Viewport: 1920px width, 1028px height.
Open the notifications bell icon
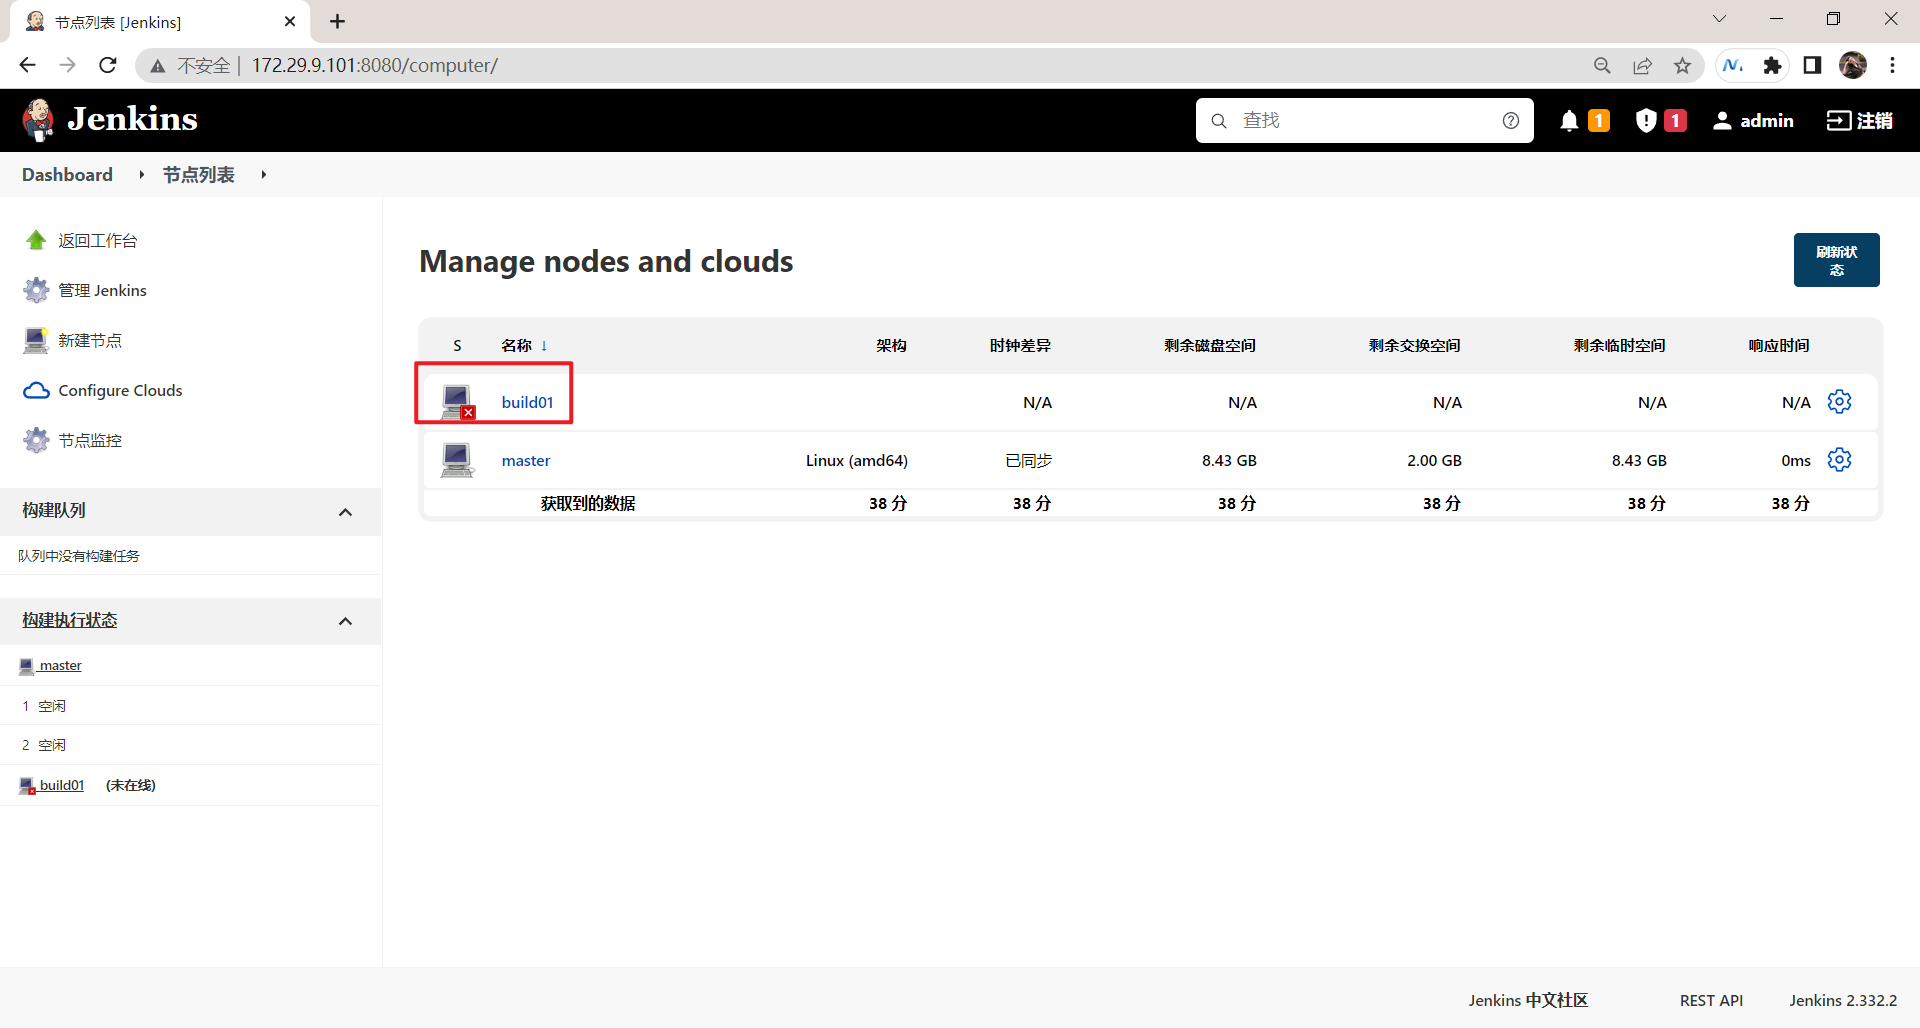point(1569,121)
